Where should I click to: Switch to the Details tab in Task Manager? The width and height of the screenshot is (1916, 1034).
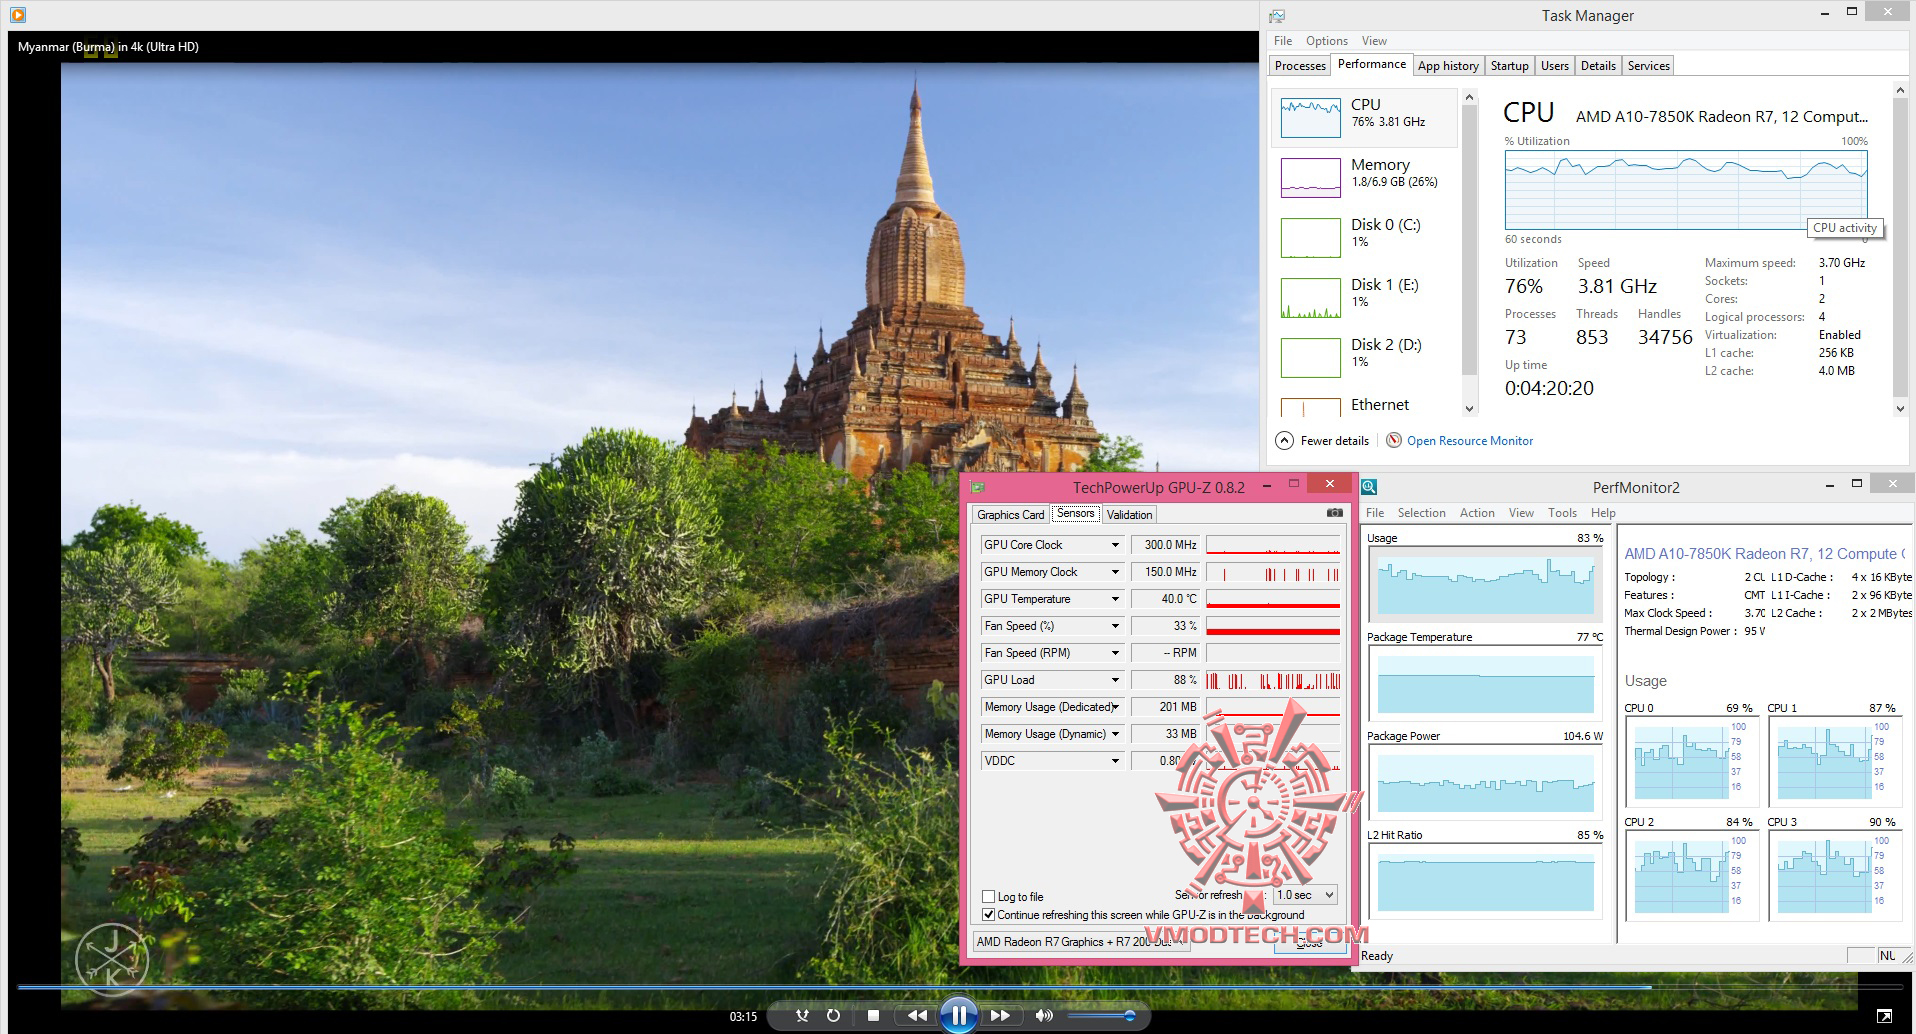(x=1598, y=66)
